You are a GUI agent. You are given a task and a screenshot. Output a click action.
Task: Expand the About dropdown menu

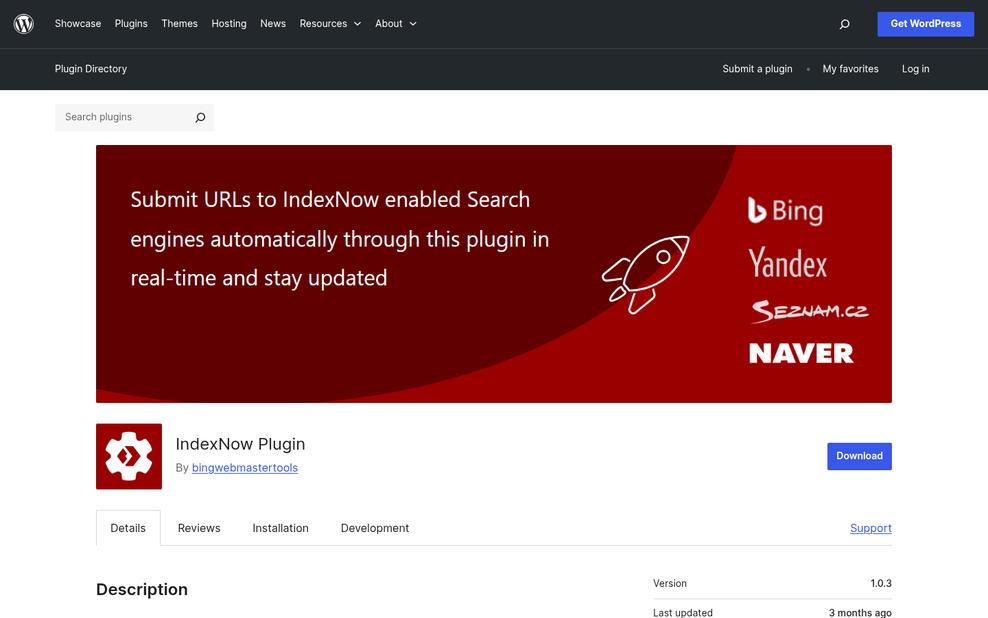(396, 23)
